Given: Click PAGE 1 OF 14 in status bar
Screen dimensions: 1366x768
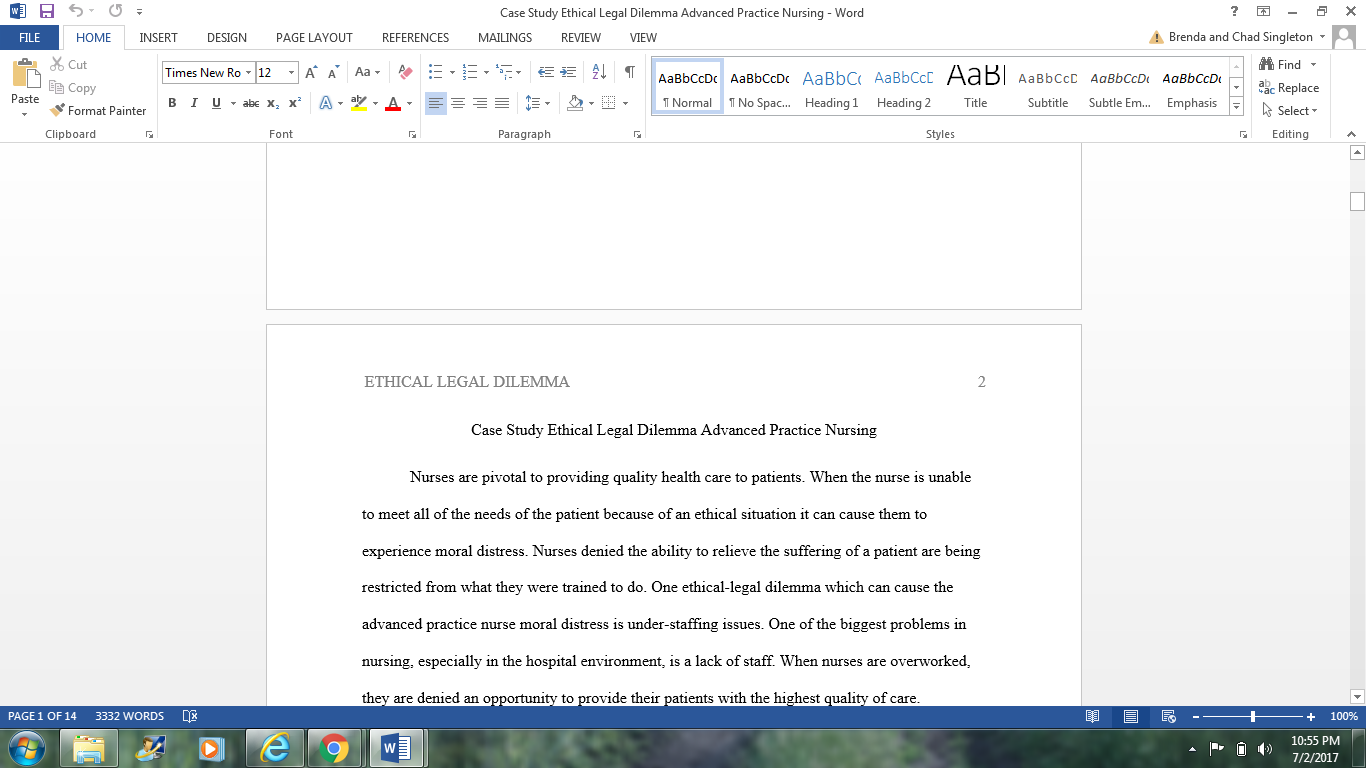Looking at the screenshot, I should (x=42, y=716).
